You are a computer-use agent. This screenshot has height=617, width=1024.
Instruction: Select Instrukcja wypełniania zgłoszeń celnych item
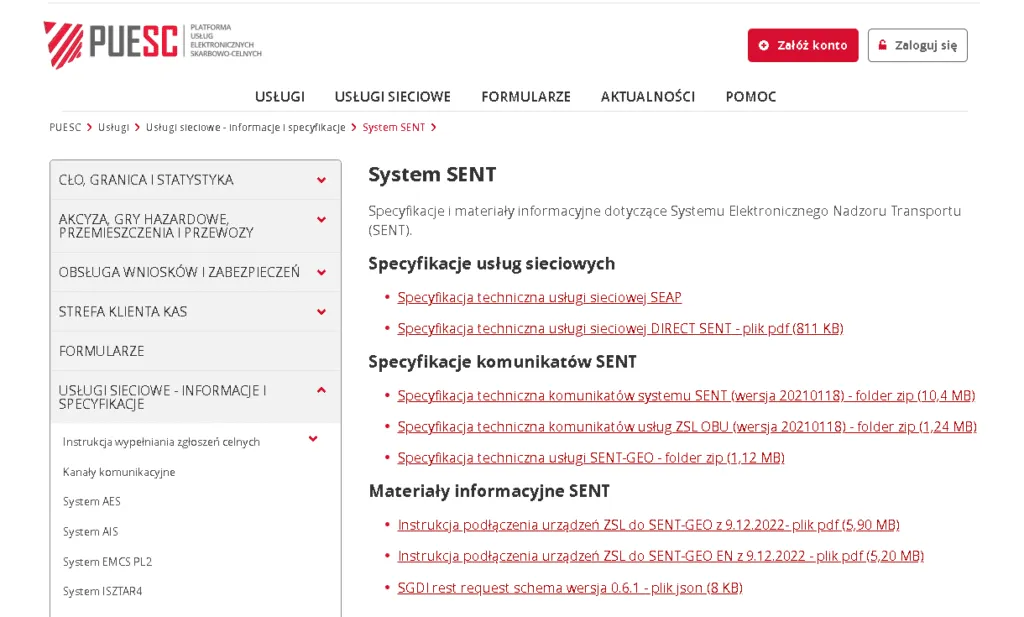coord(161,442)
